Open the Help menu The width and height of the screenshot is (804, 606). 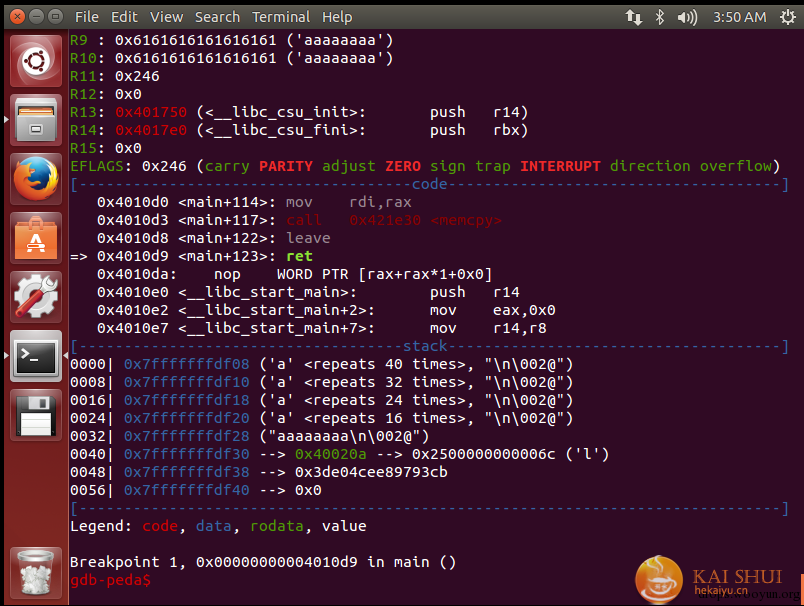337,17
